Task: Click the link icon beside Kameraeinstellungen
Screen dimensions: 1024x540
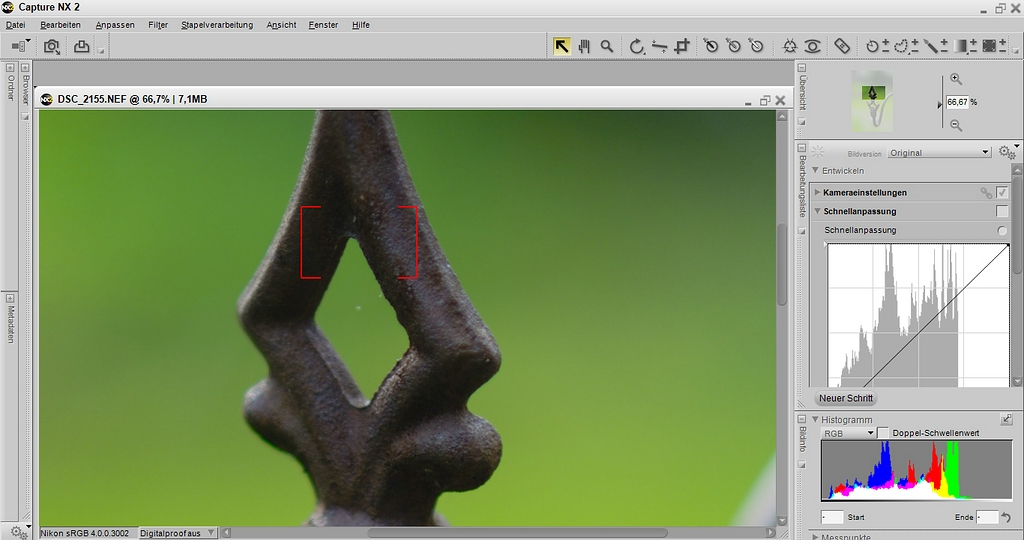Action: tap(986, 193)
